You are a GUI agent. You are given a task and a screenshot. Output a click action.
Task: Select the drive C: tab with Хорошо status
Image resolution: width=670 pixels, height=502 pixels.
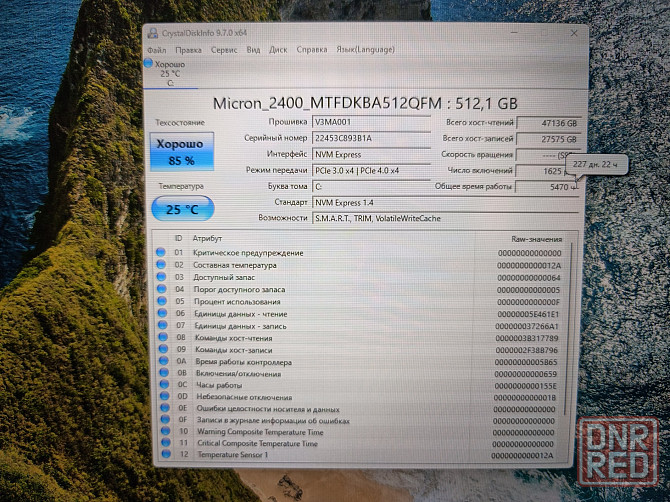click(170, 74)
